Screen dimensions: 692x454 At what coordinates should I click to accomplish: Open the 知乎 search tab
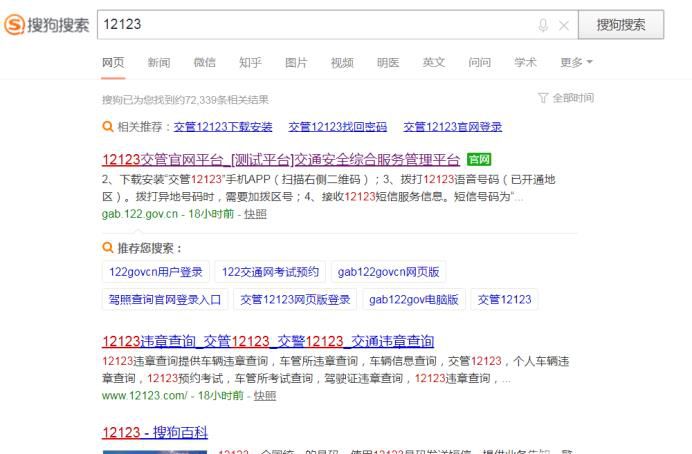250,63
